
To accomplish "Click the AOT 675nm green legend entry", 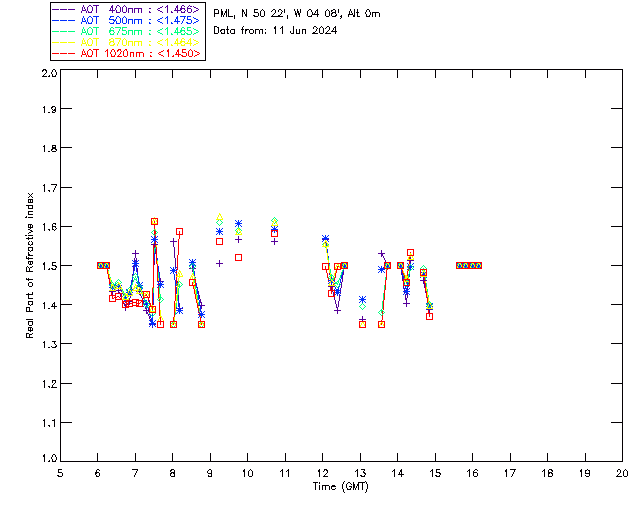I will coord(126,31).
